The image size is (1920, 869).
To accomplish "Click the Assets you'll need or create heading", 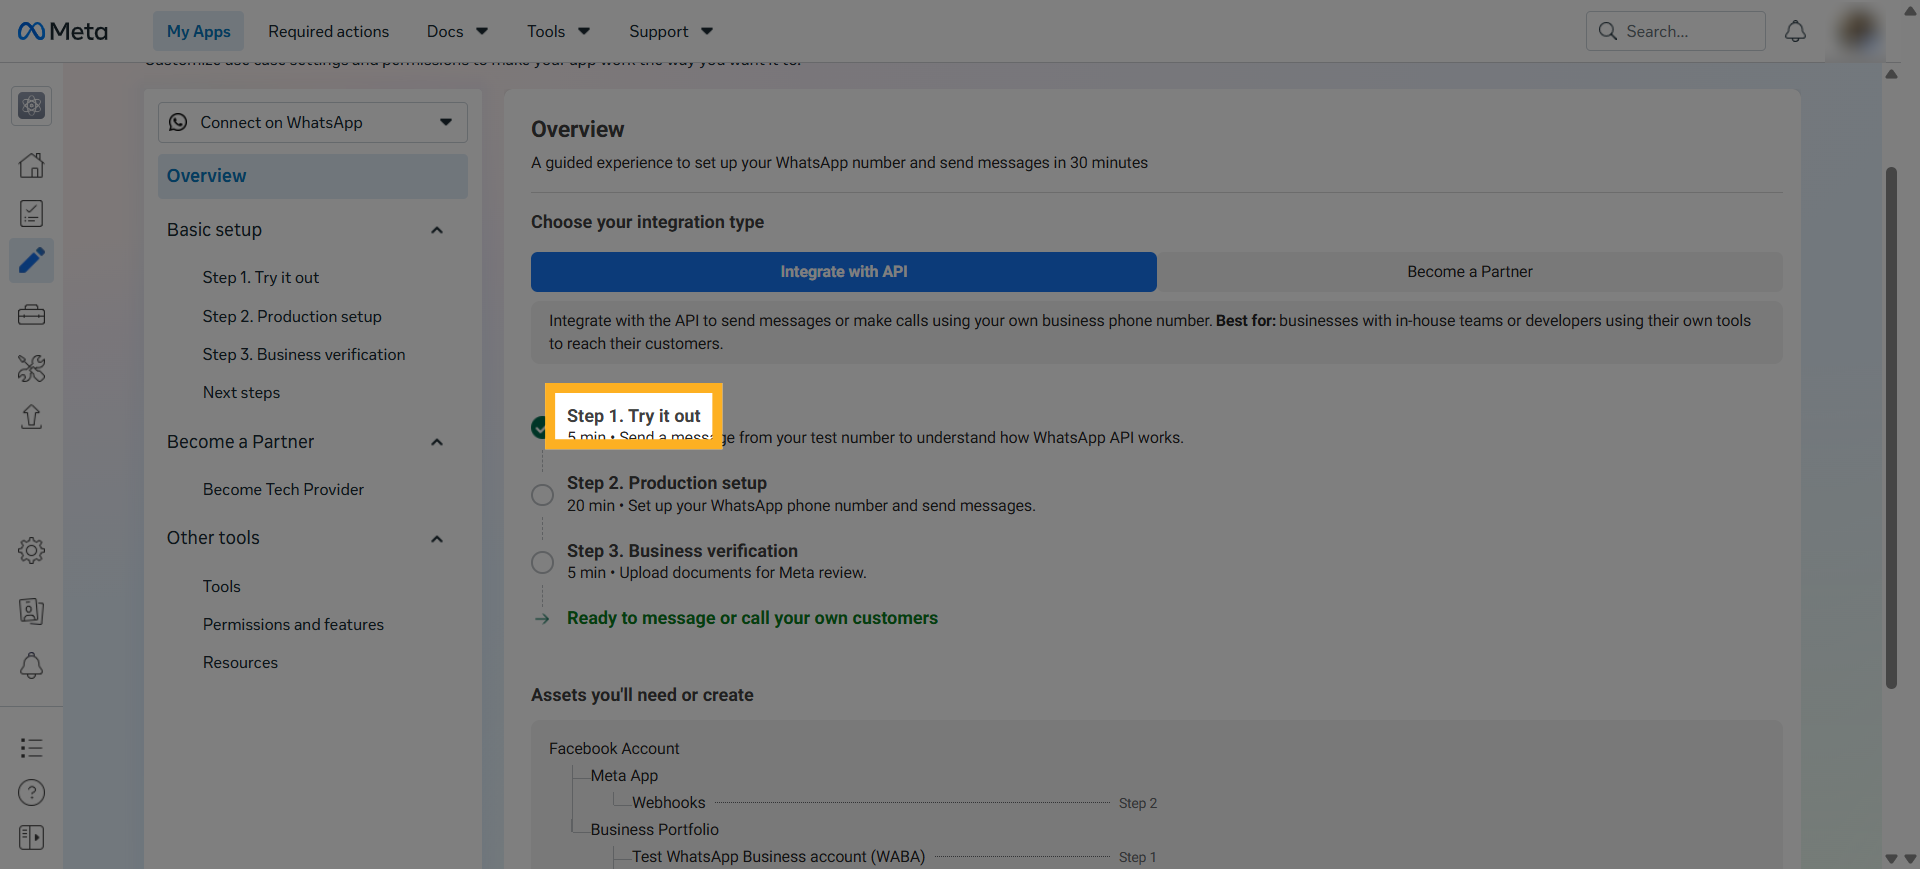I will pos(642,695).
